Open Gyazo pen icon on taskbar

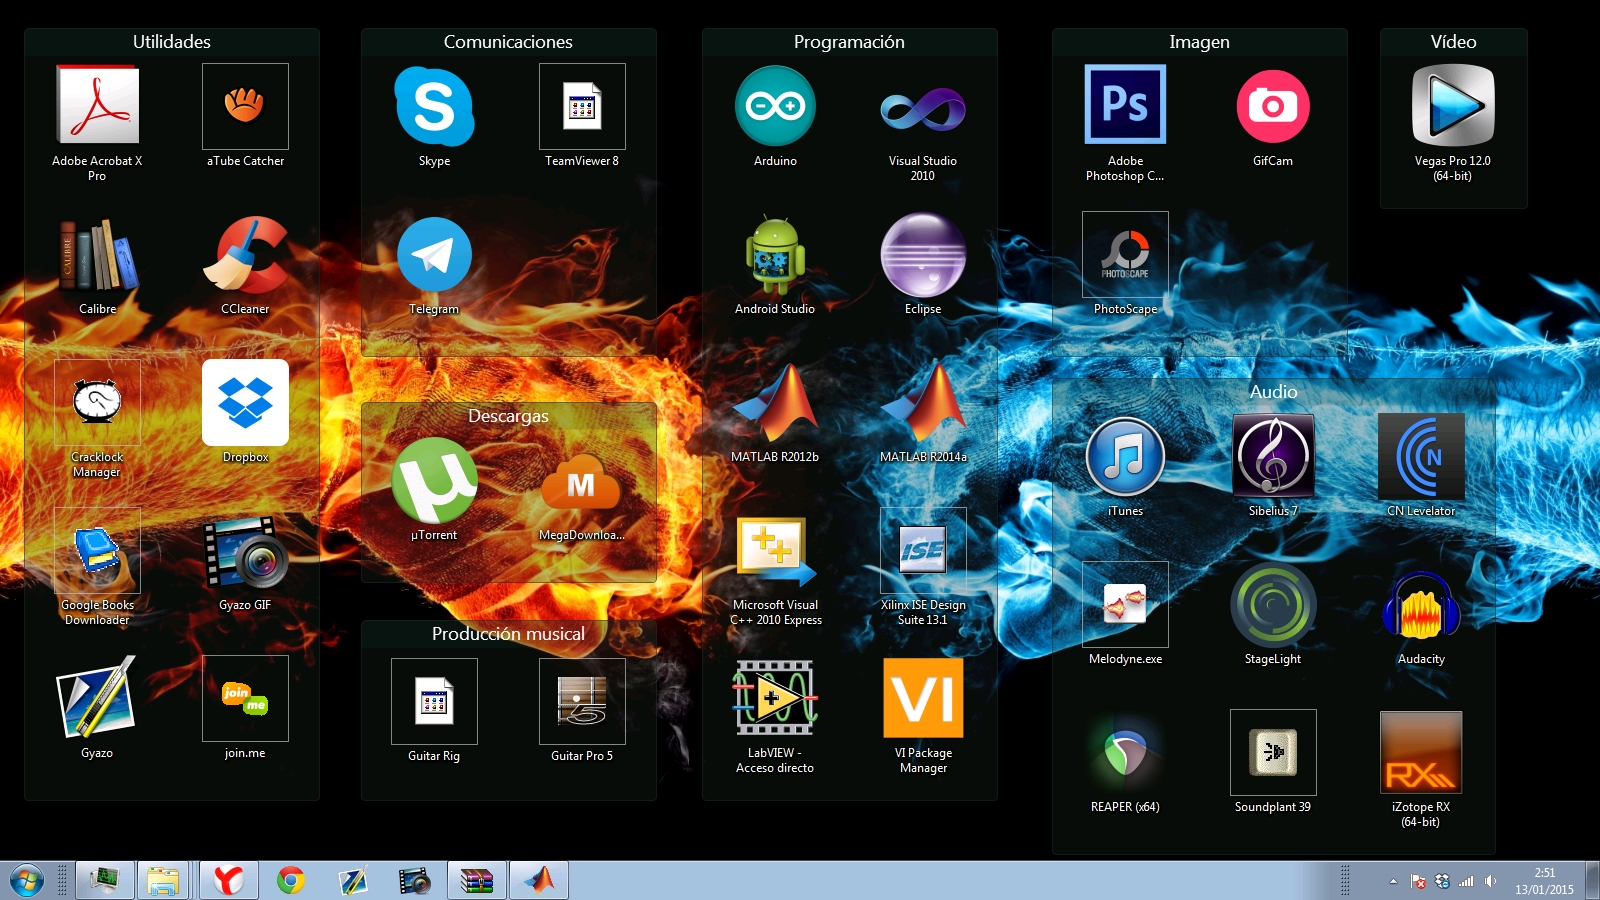[x=352, y=880]
